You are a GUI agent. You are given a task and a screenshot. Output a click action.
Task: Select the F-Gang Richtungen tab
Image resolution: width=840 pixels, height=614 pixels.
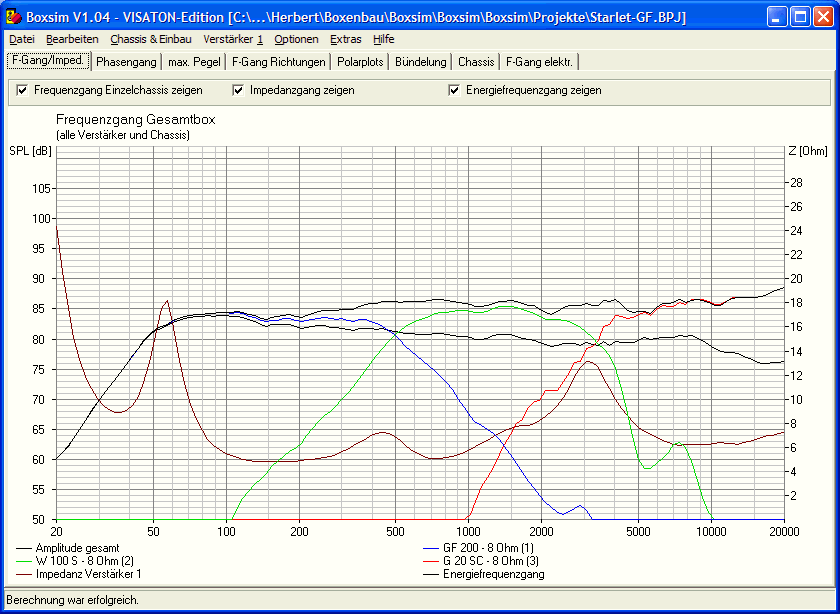[x=279, y=62]
